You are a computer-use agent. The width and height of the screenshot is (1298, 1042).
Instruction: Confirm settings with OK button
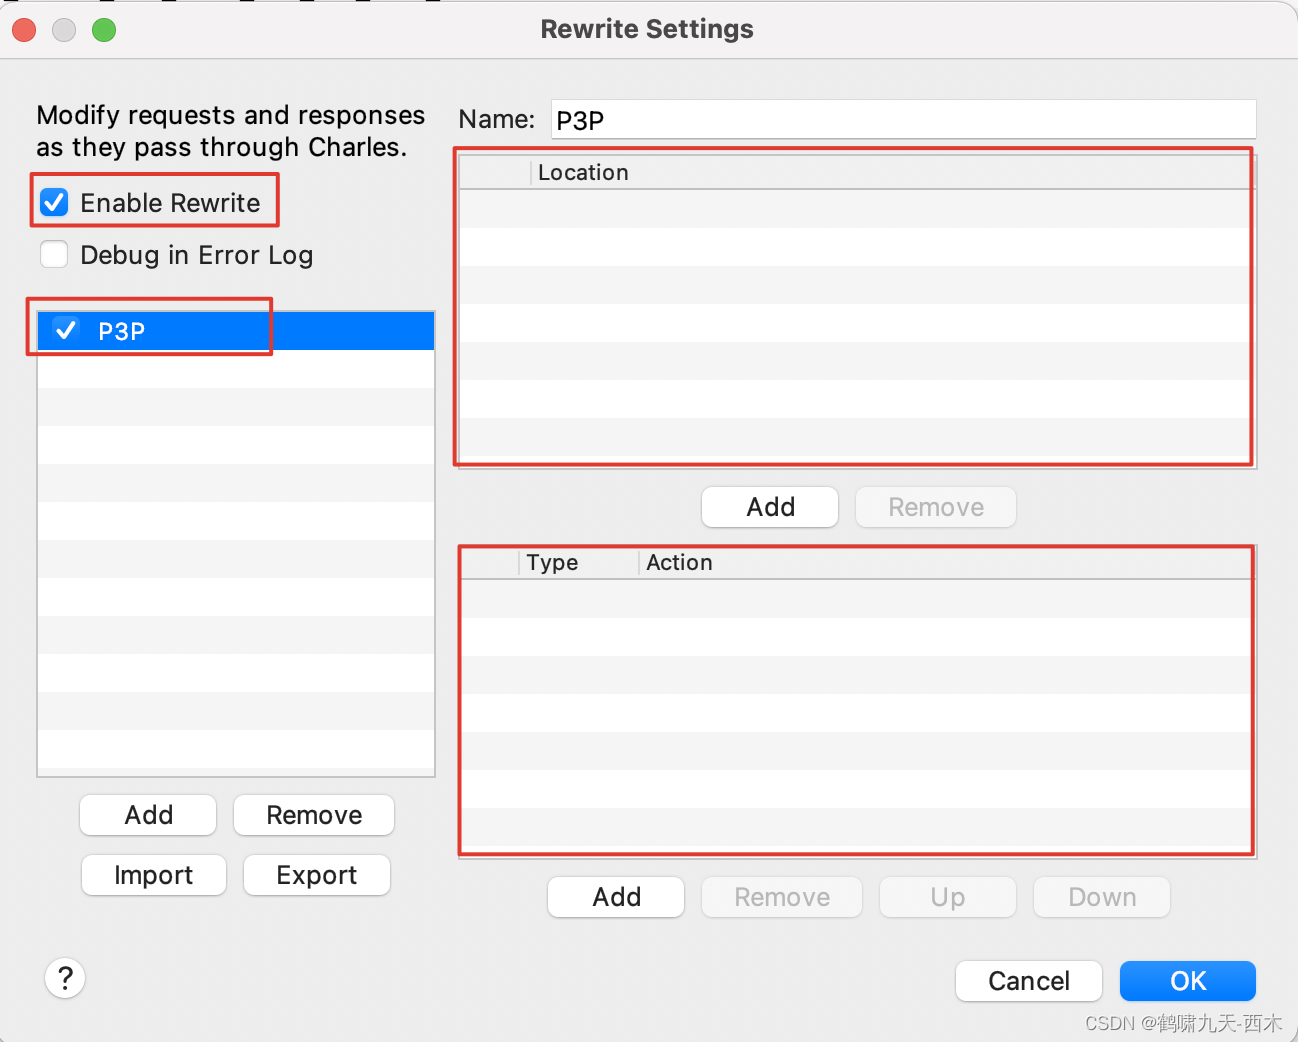click(x=1188, y=981)
